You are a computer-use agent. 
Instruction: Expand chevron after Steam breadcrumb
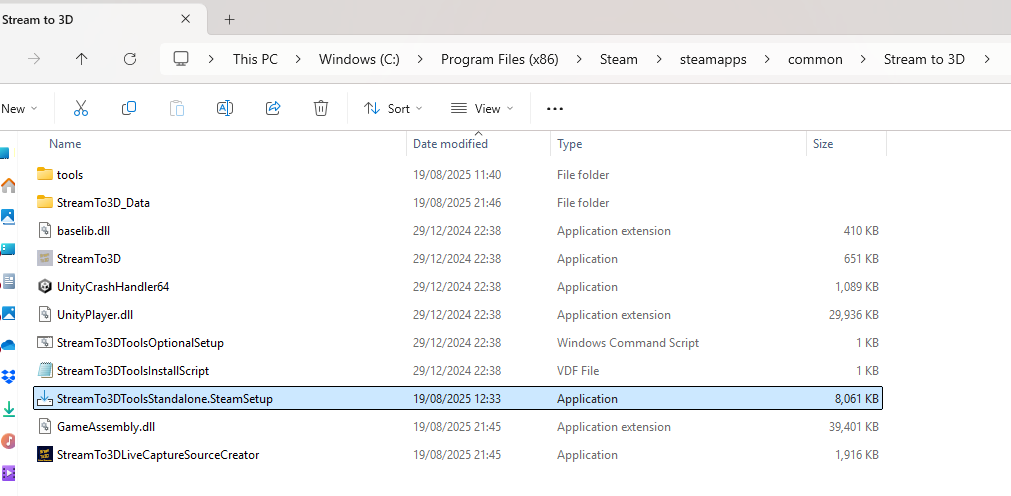coord(659,59)
